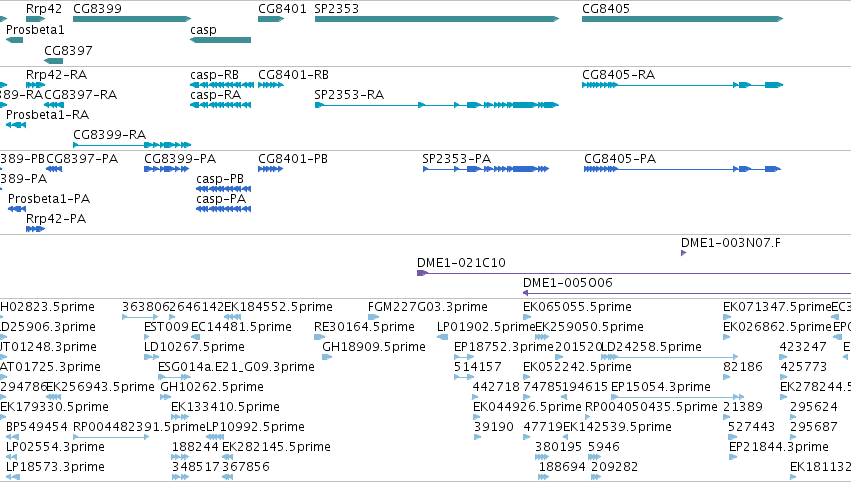Click EST EC14481.5prime label
Viewport: 851px width, 482px height.
pyautogui.click(x=242, y=327)
